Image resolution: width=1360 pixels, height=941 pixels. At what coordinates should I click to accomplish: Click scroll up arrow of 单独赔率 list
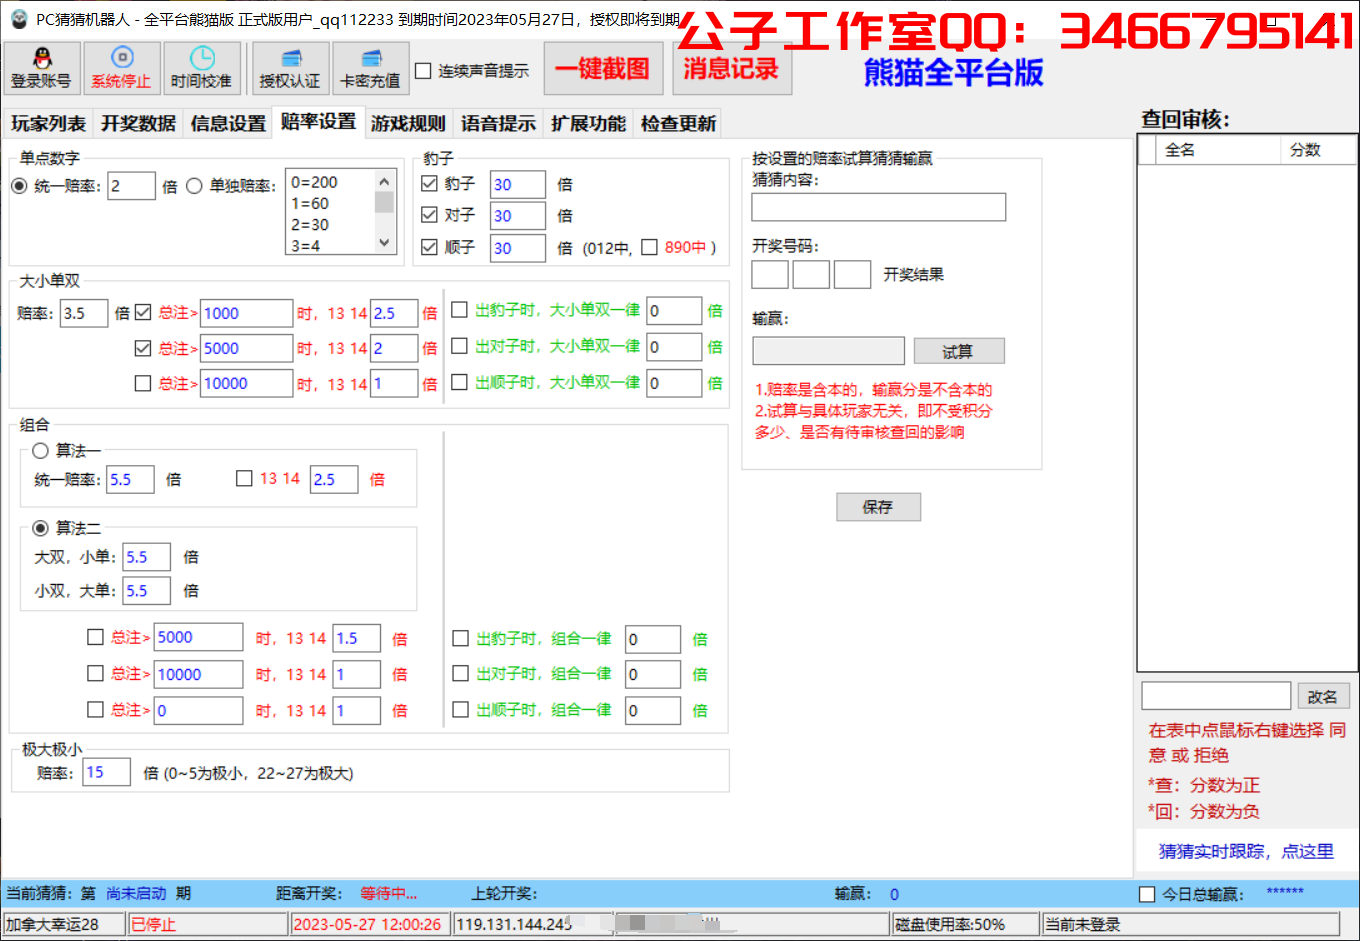click(x=384, y=181)
